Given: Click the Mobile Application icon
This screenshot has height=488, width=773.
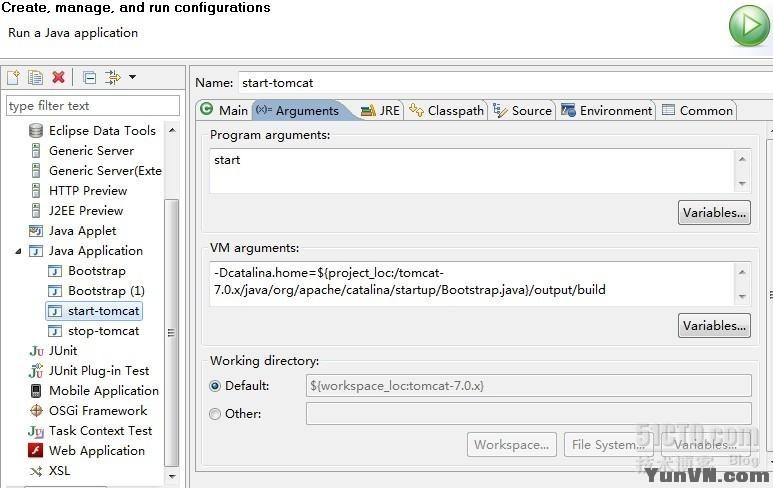Looking at the screenshot, I should click(36, 391).
